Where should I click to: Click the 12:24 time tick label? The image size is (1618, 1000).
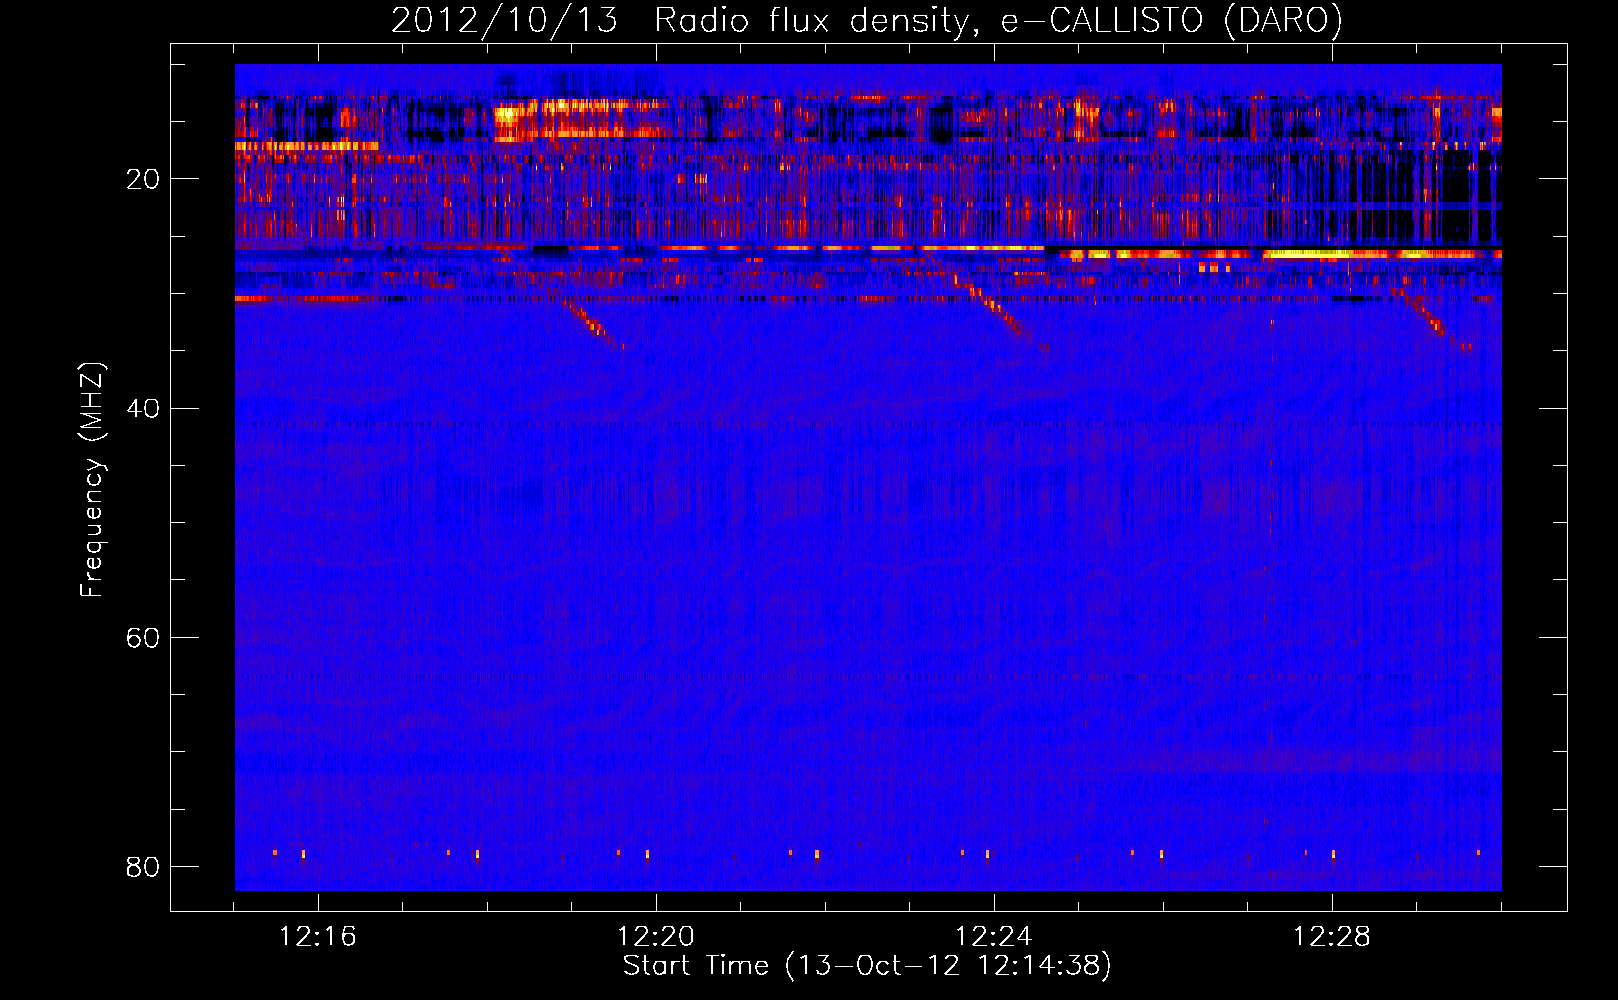coord(993,937)
